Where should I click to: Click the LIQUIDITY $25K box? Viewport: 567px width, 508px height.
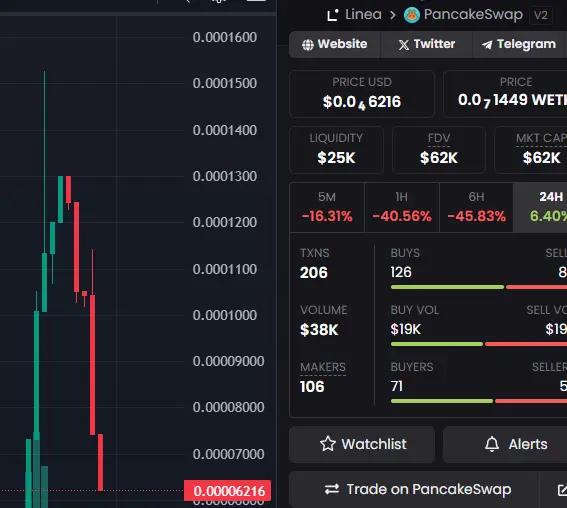tap(336, 150)
